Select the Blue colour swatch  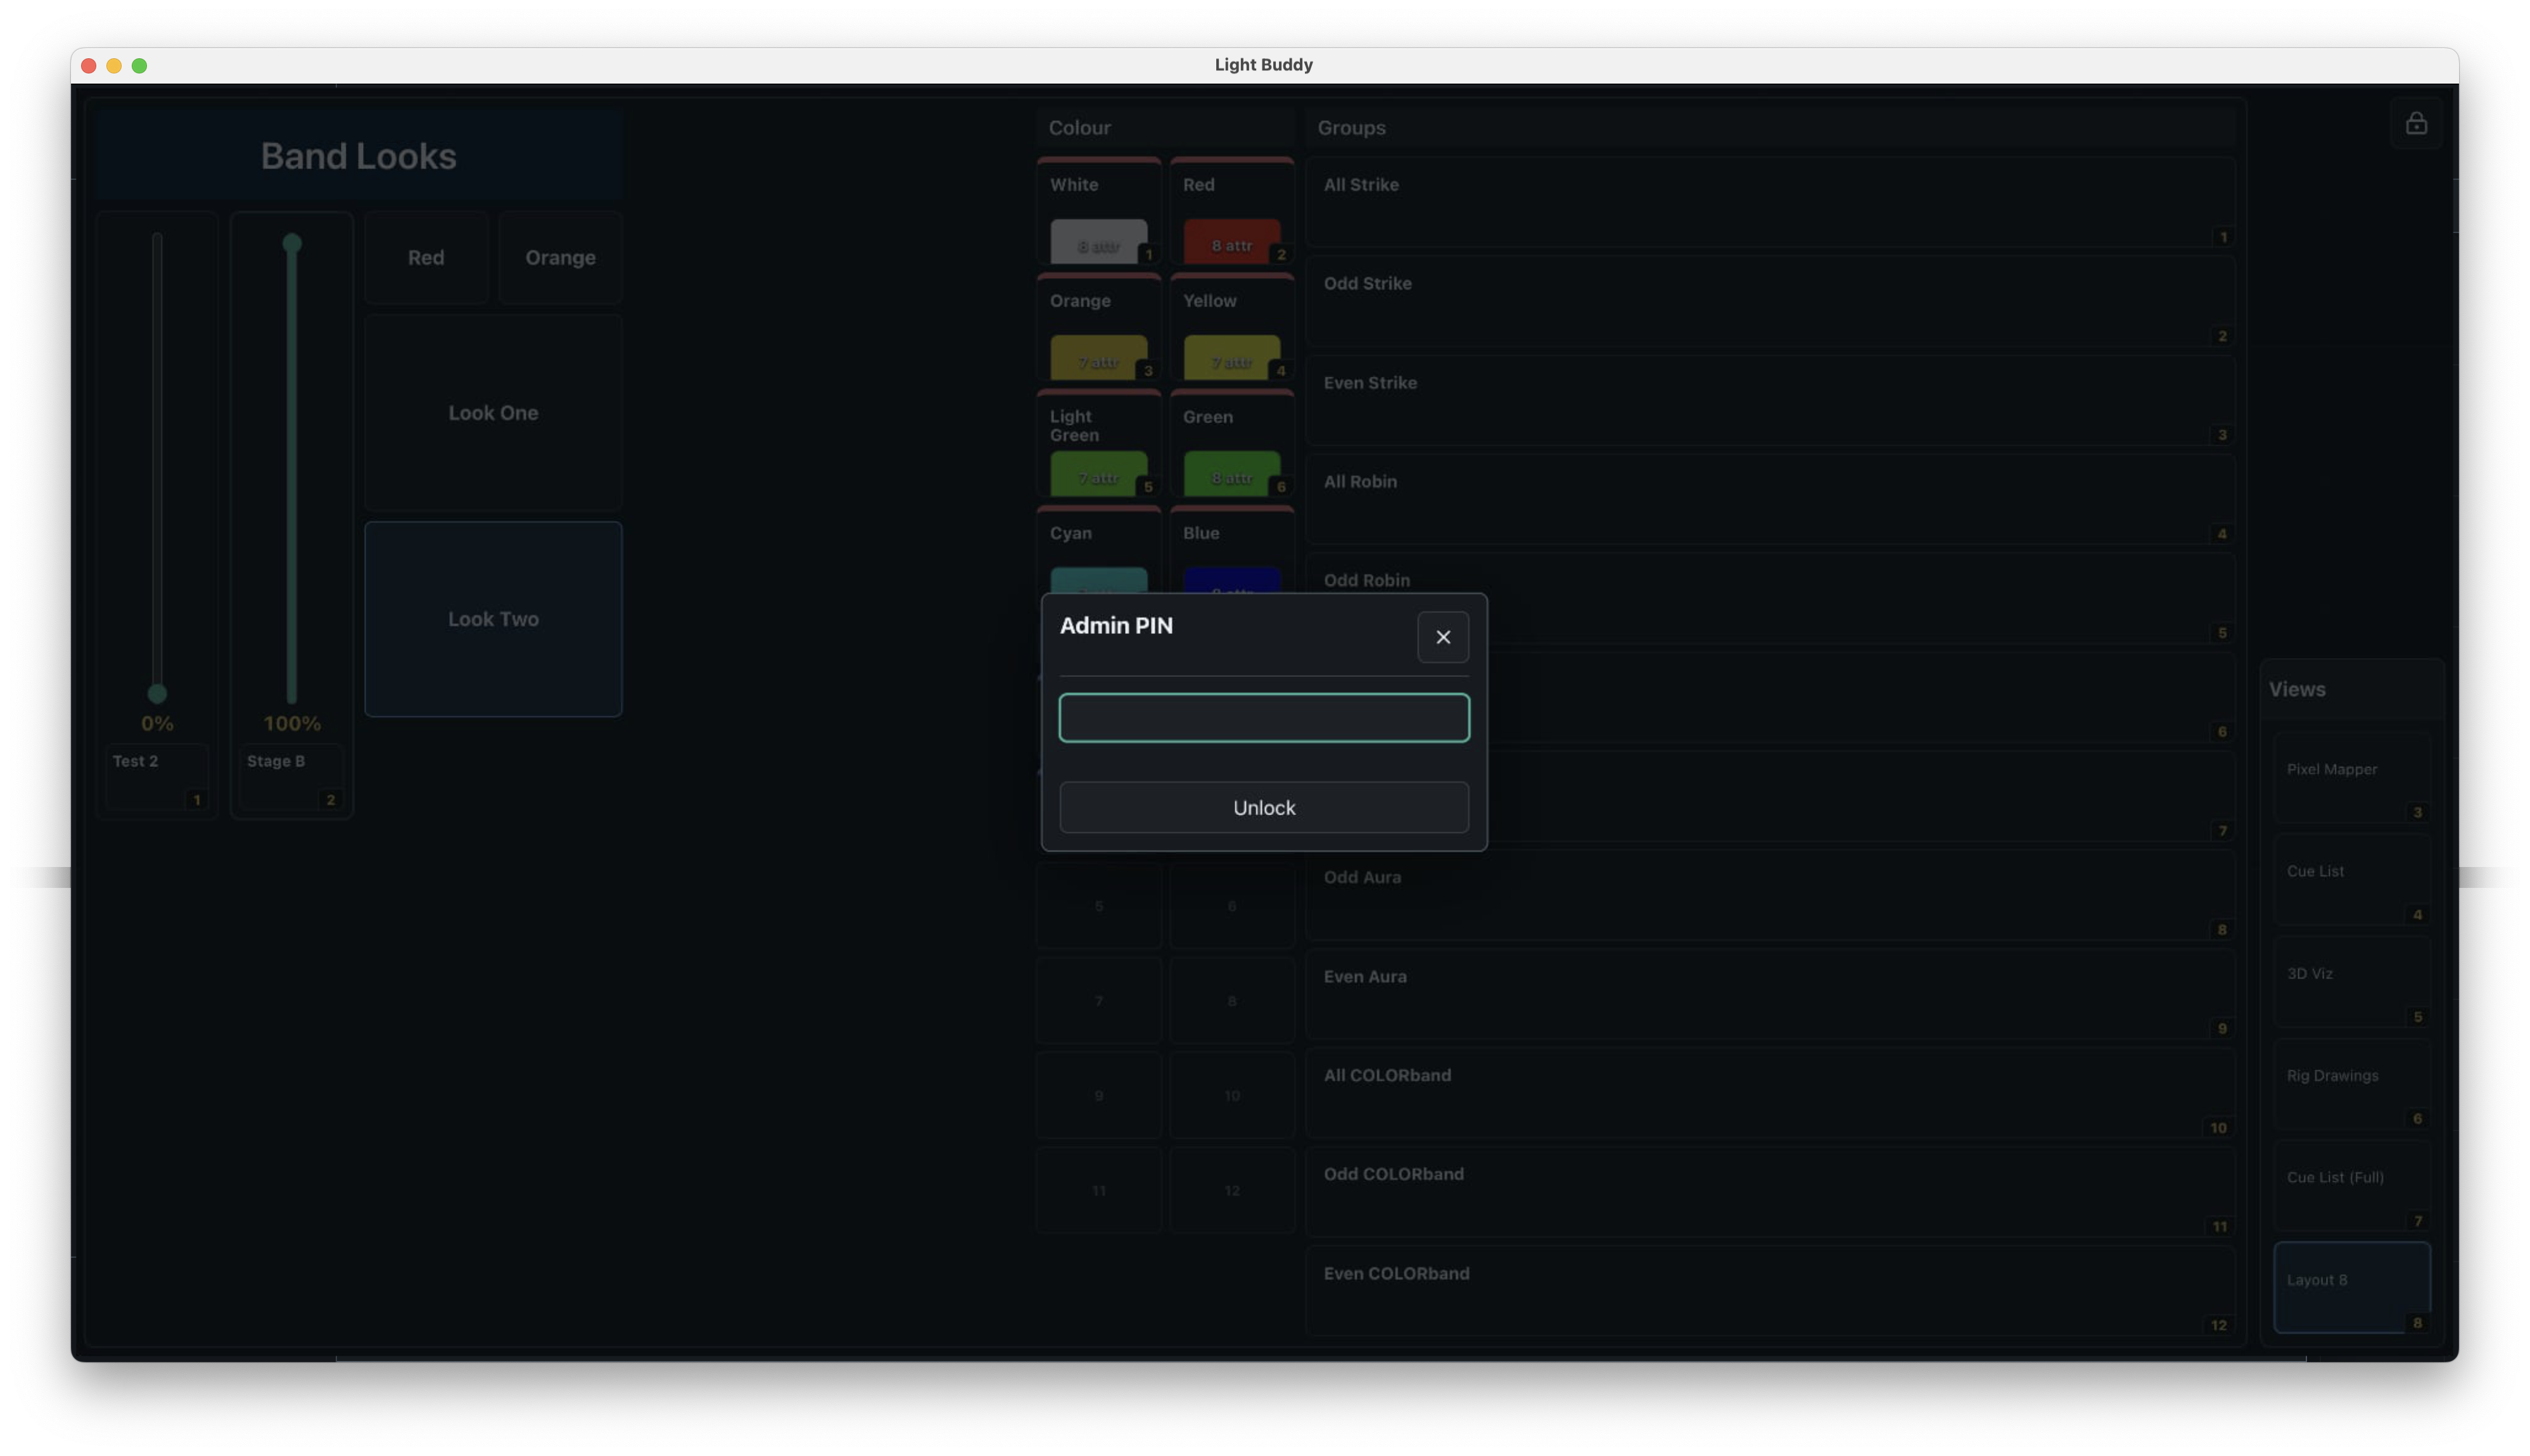1232,550
